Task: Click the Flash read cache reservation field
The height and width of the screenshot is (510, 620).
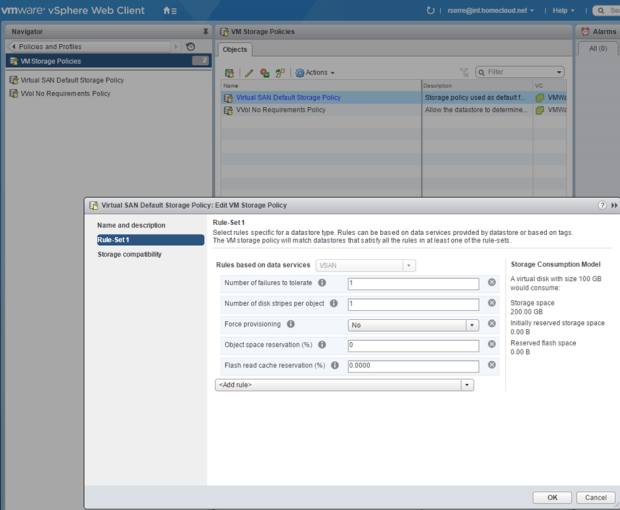Action: [412, 366]
